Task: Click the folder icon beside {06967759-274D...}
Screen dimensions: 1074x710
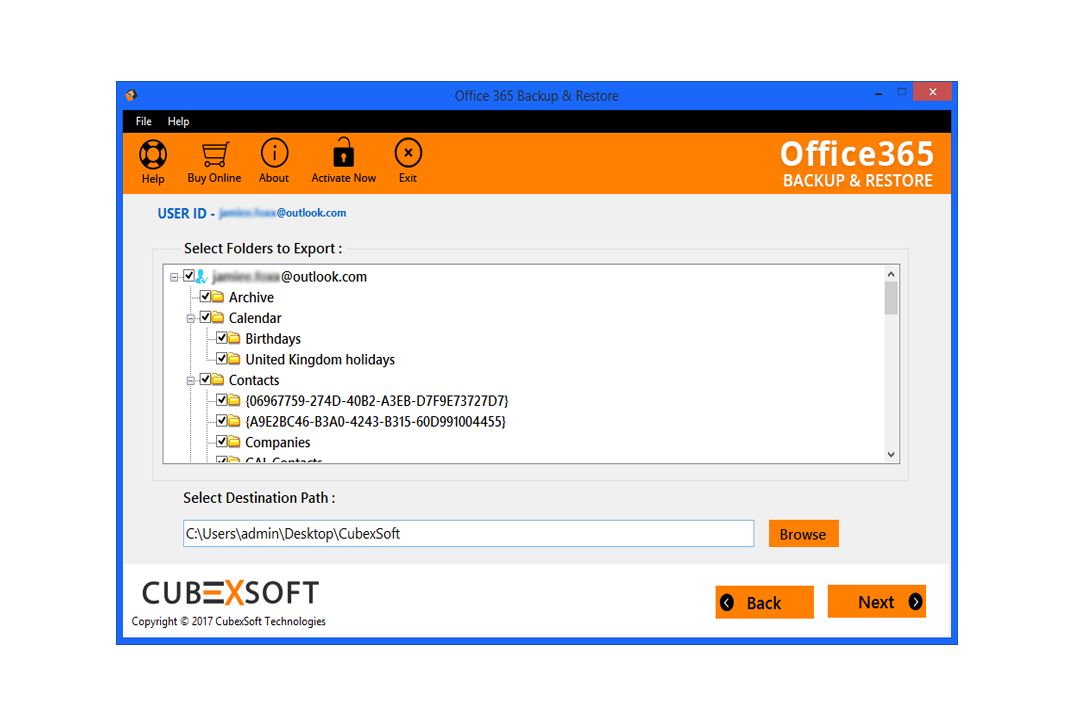Action: (234, 400)
